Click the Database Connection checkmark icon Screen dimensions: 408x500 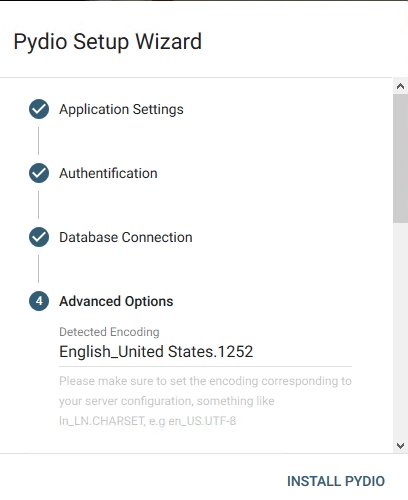click(x=39, y=237)
